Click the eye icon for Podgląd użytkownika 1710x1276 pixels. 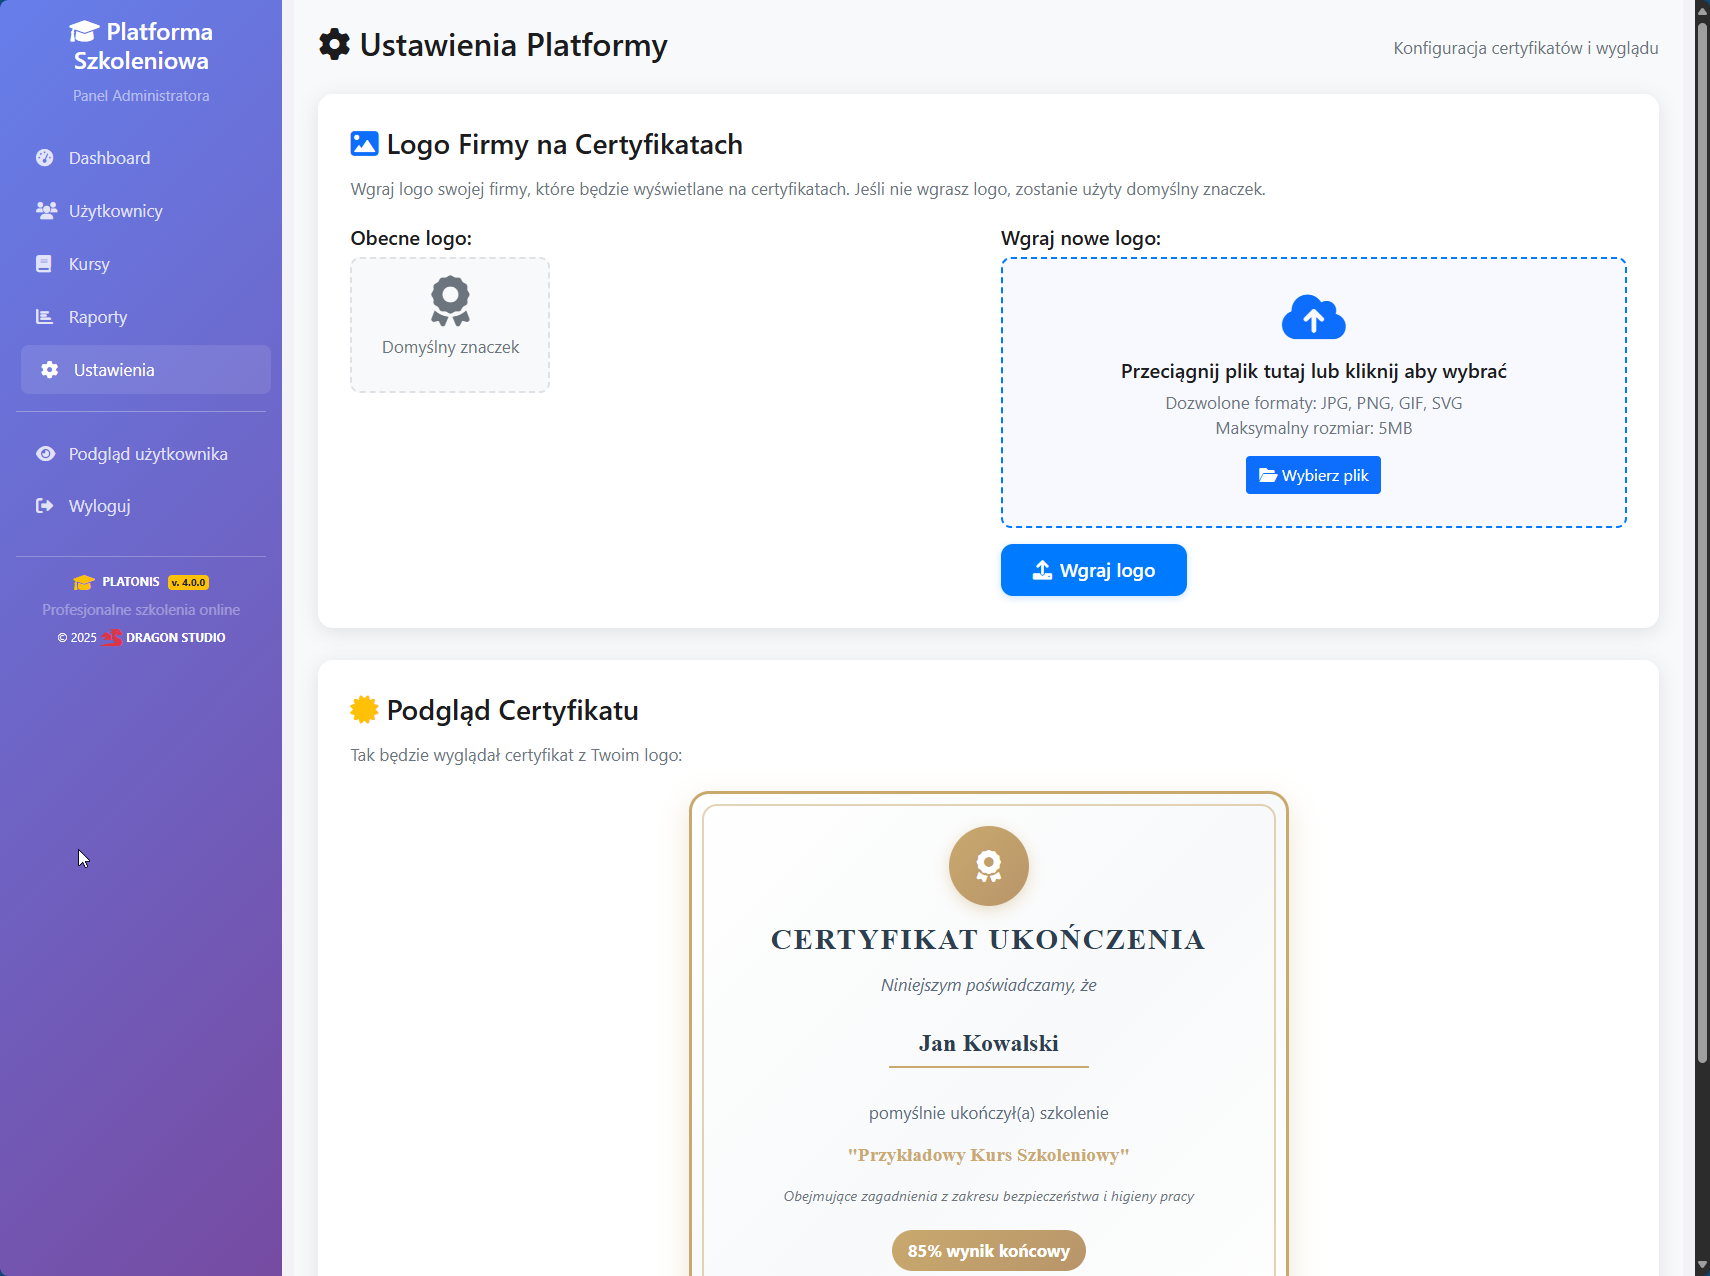[x=45, y=454]
